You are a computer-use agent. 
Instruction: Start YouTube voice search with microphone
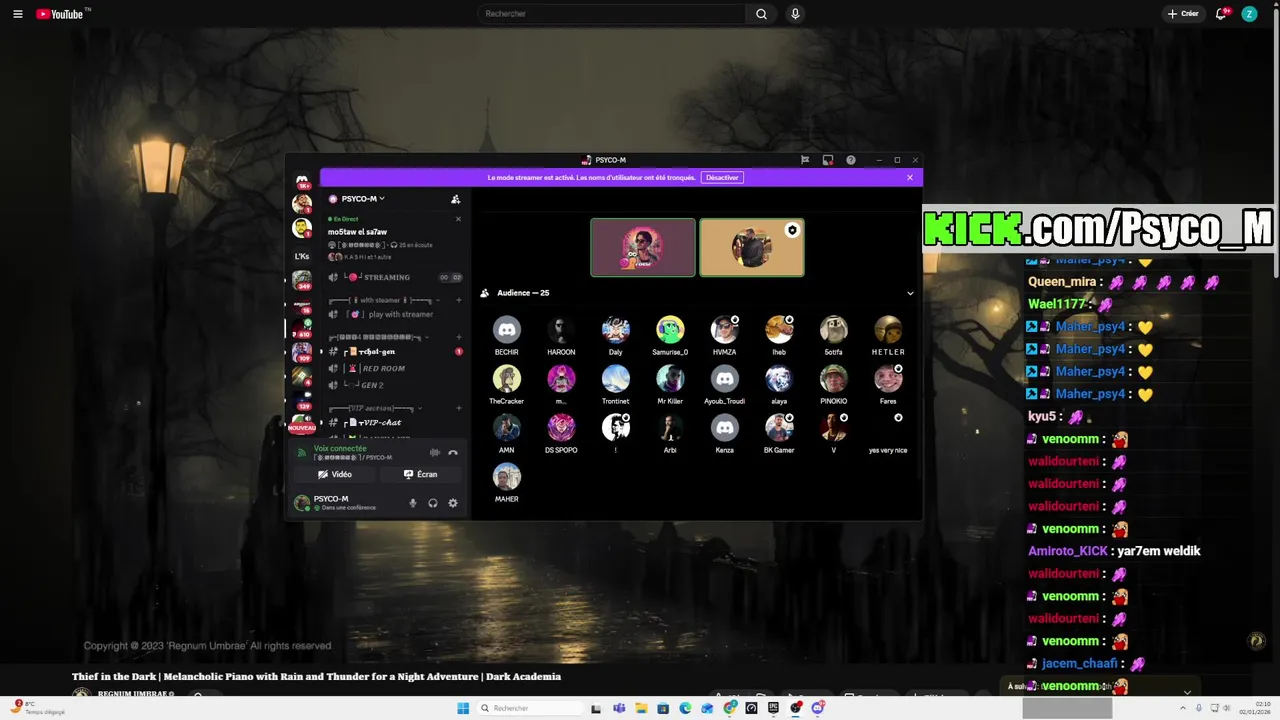pos(795,14)
